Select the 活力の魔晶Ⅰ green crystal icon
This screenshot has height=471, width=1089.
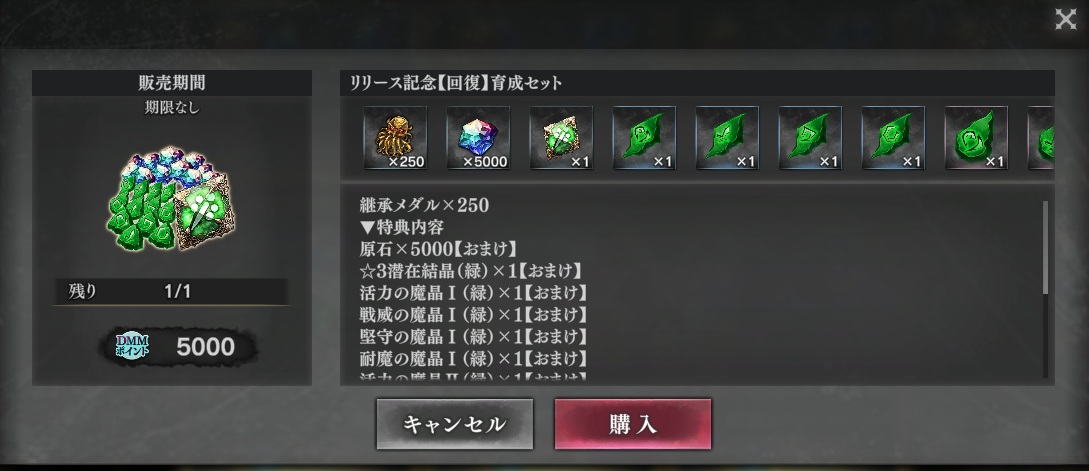(x=644, y=138)
